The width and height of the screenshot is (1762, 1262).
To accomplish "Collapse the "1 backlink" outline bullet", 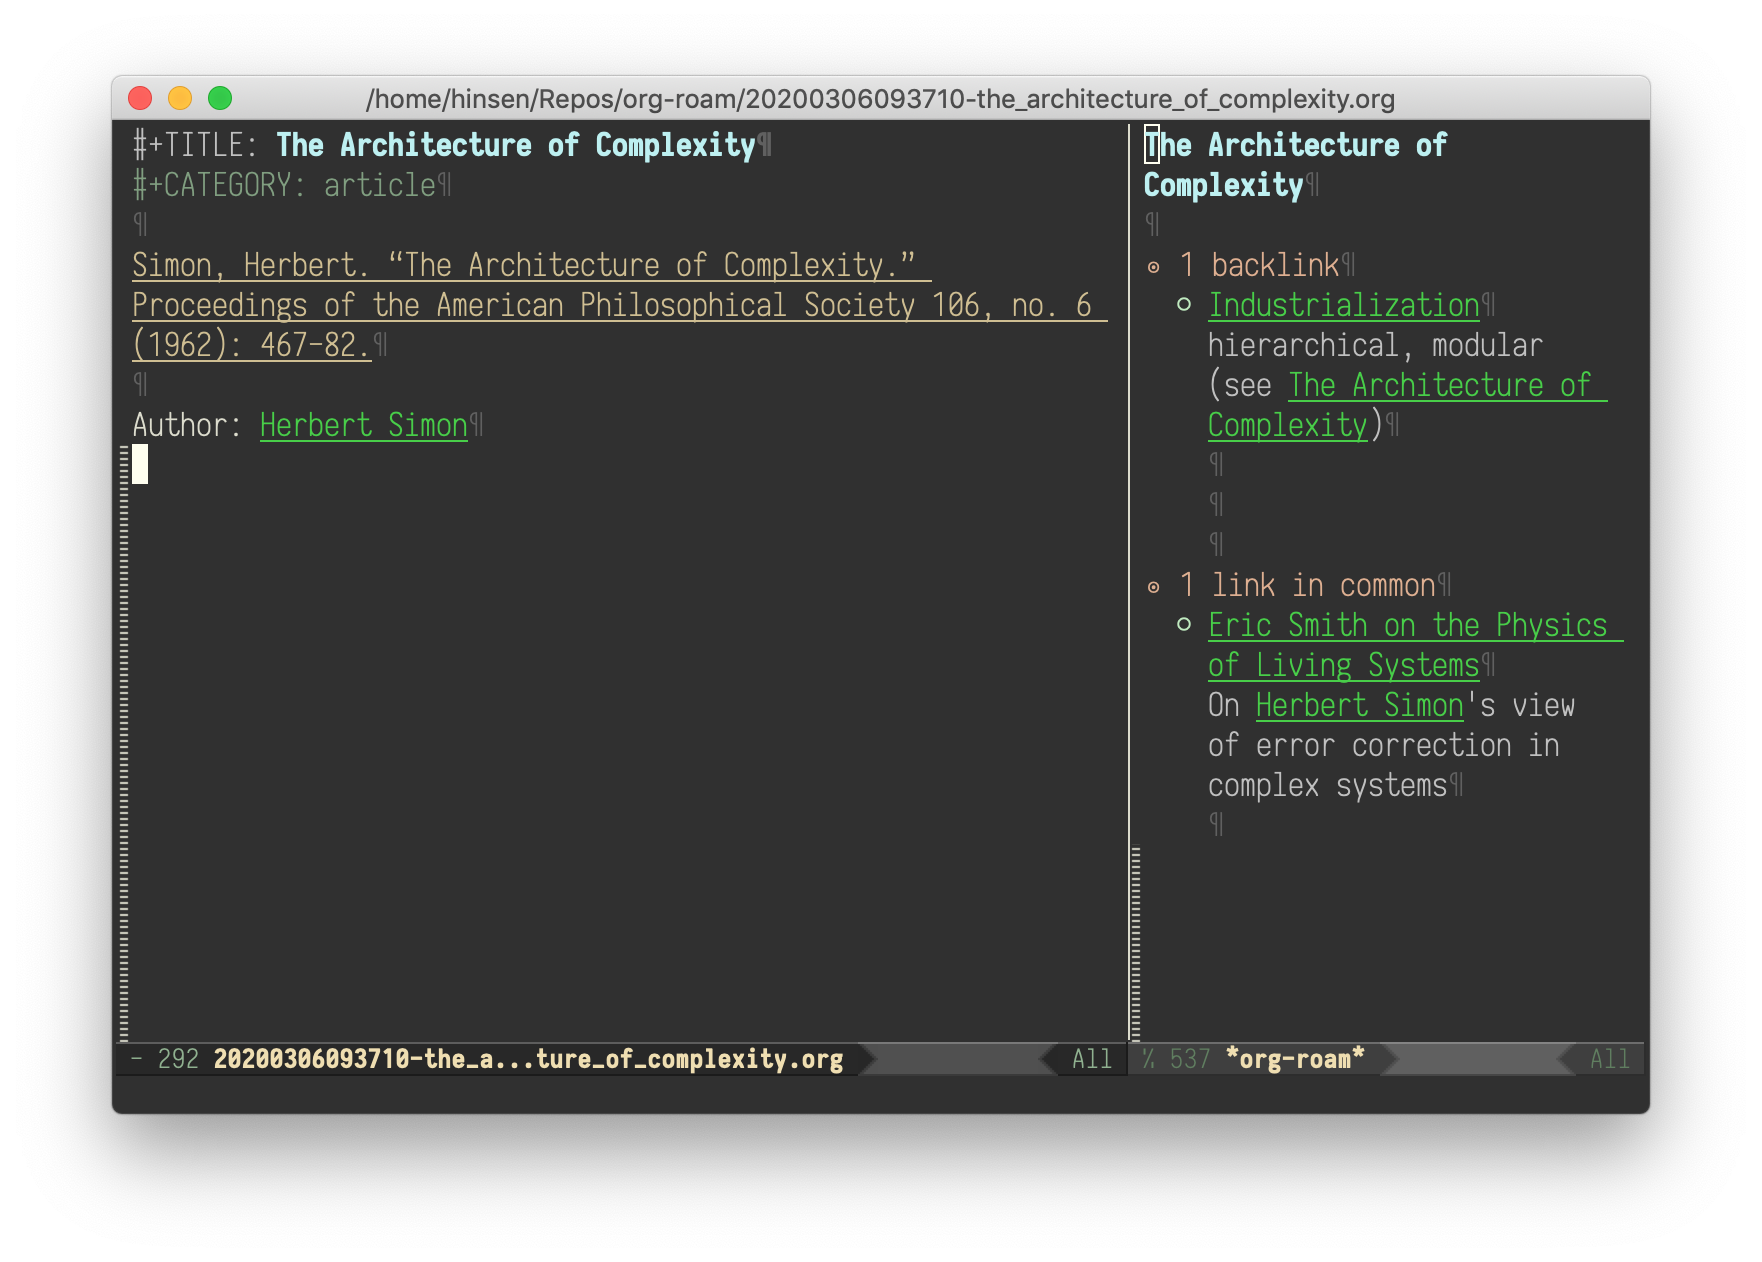I will pos(1154,265).
